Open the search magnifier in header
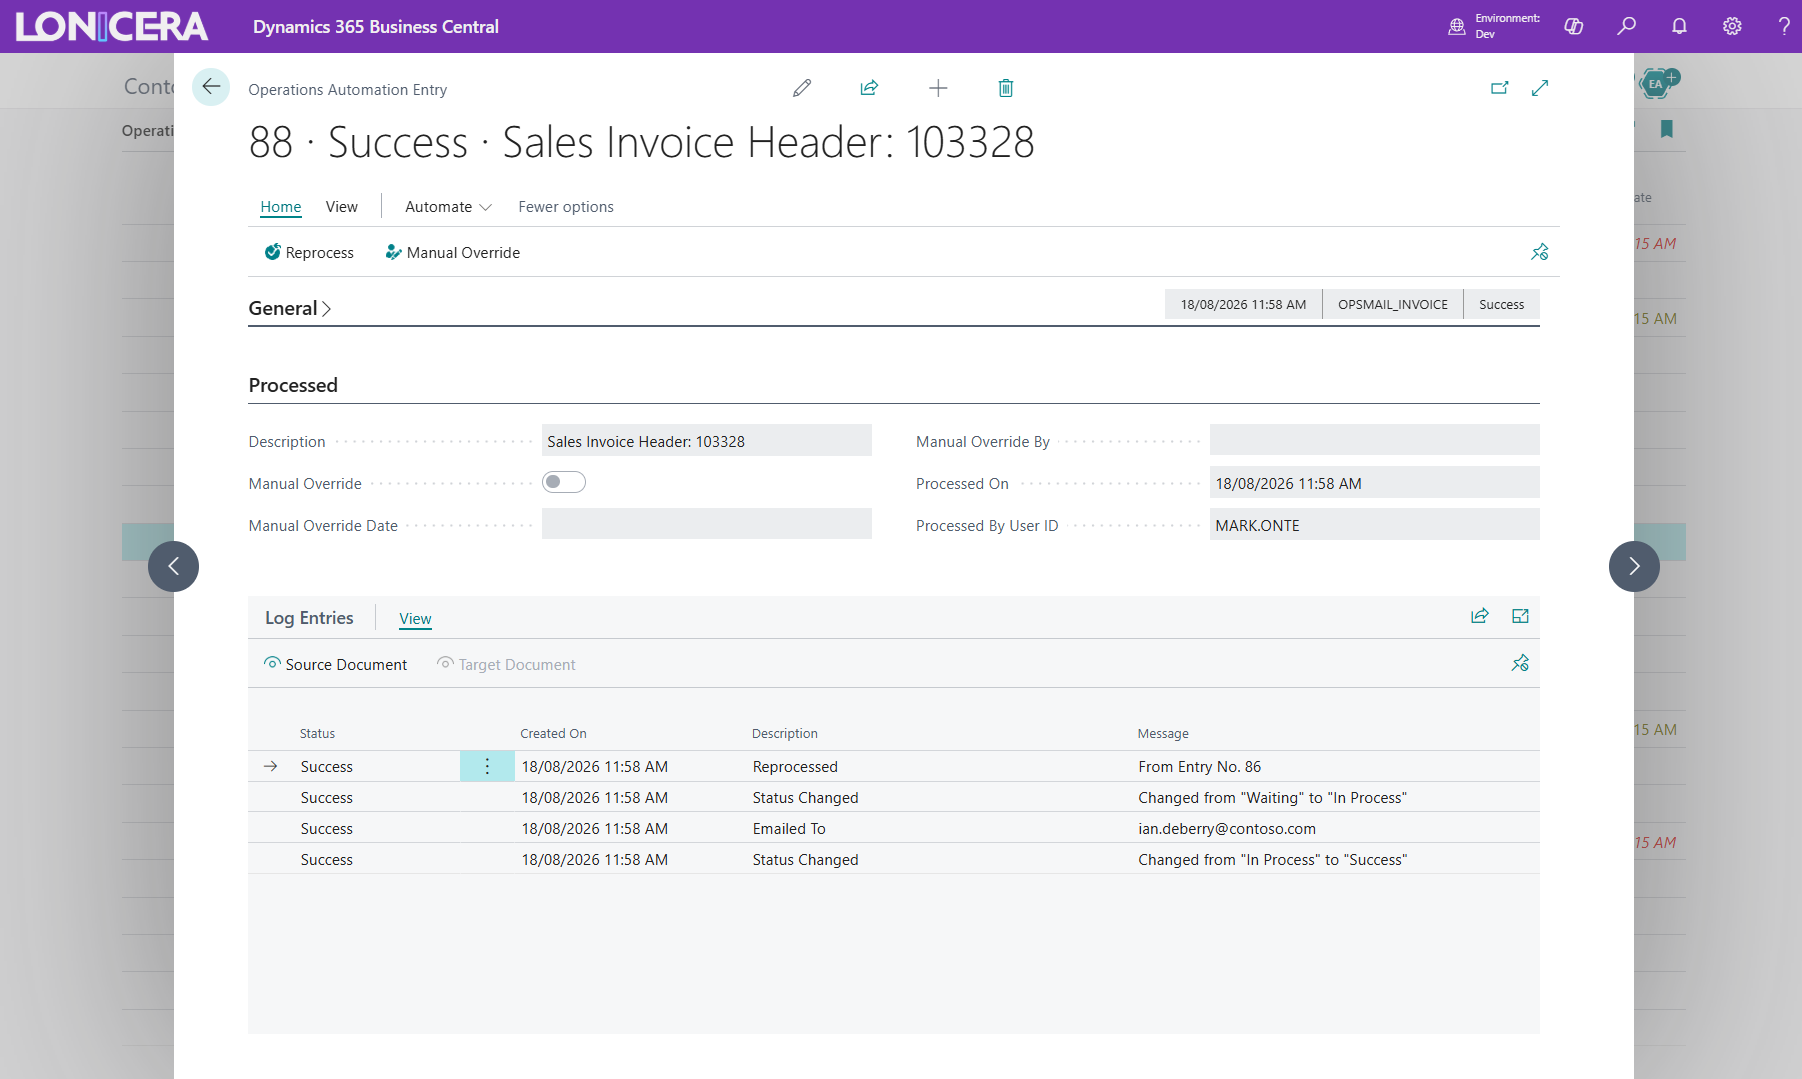1802x1079 pixels. click(1627, 26)
